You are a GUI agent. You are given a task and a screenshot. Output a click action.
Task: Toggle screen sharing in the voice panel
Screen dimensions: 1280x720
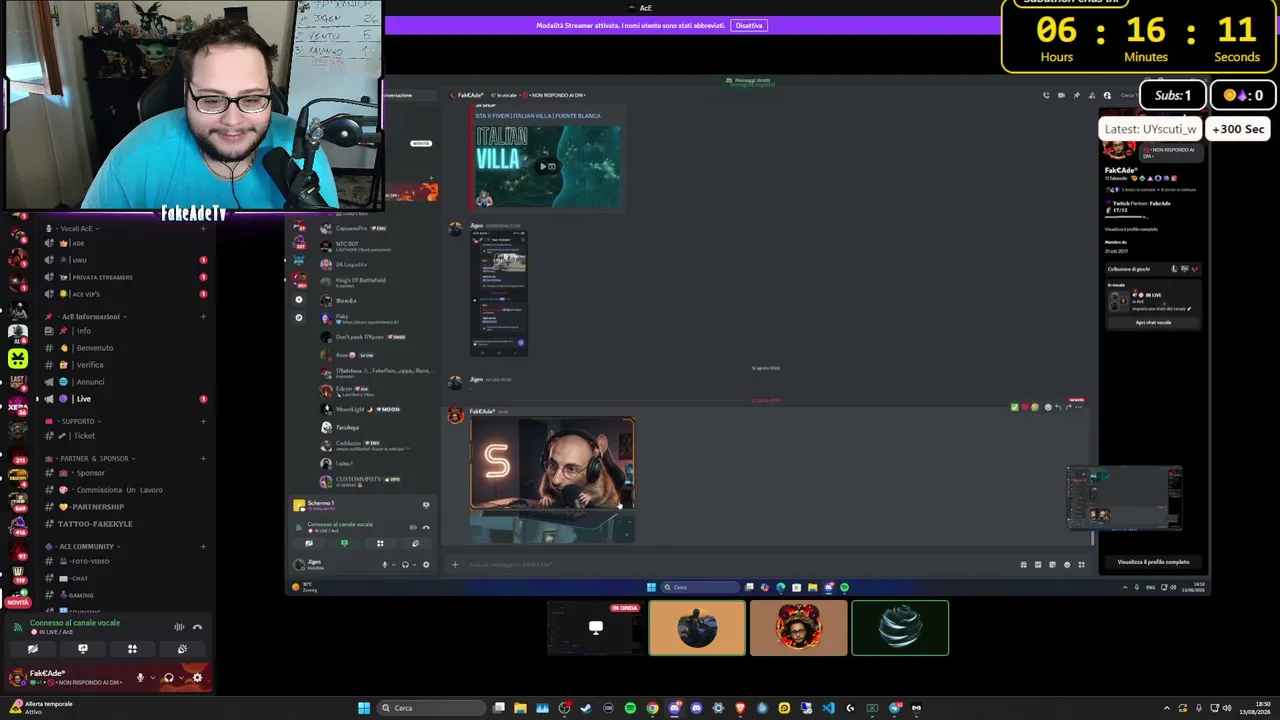coord(83,649)
